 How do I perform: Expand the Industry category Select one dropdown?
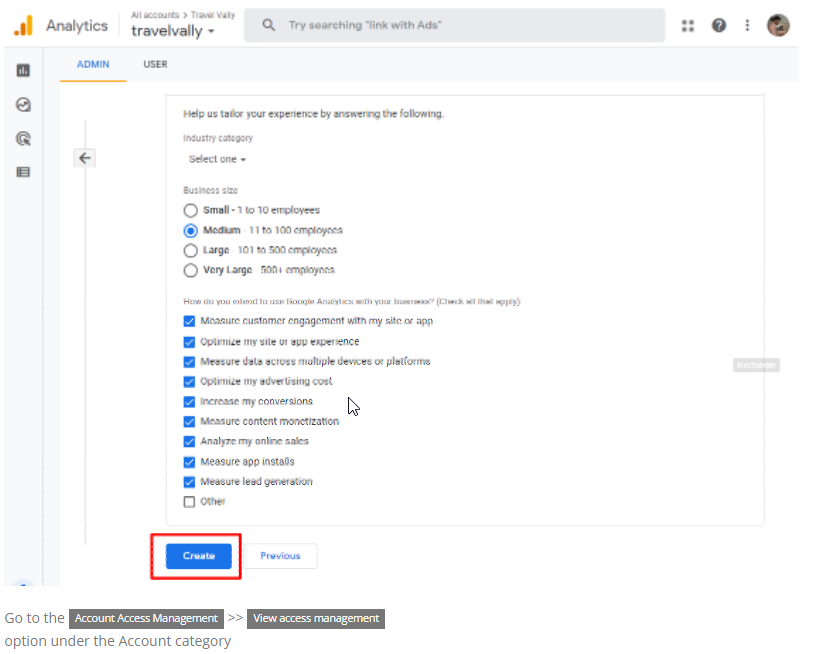[217, 159]
